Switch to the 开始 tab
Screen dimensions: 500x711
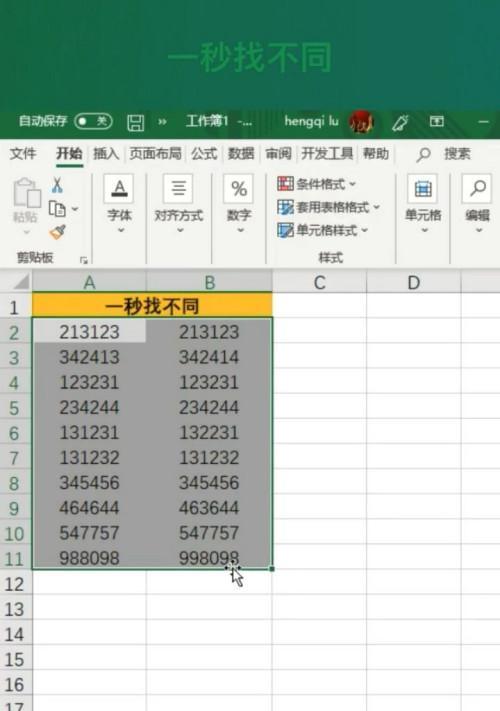pos(69,154)
